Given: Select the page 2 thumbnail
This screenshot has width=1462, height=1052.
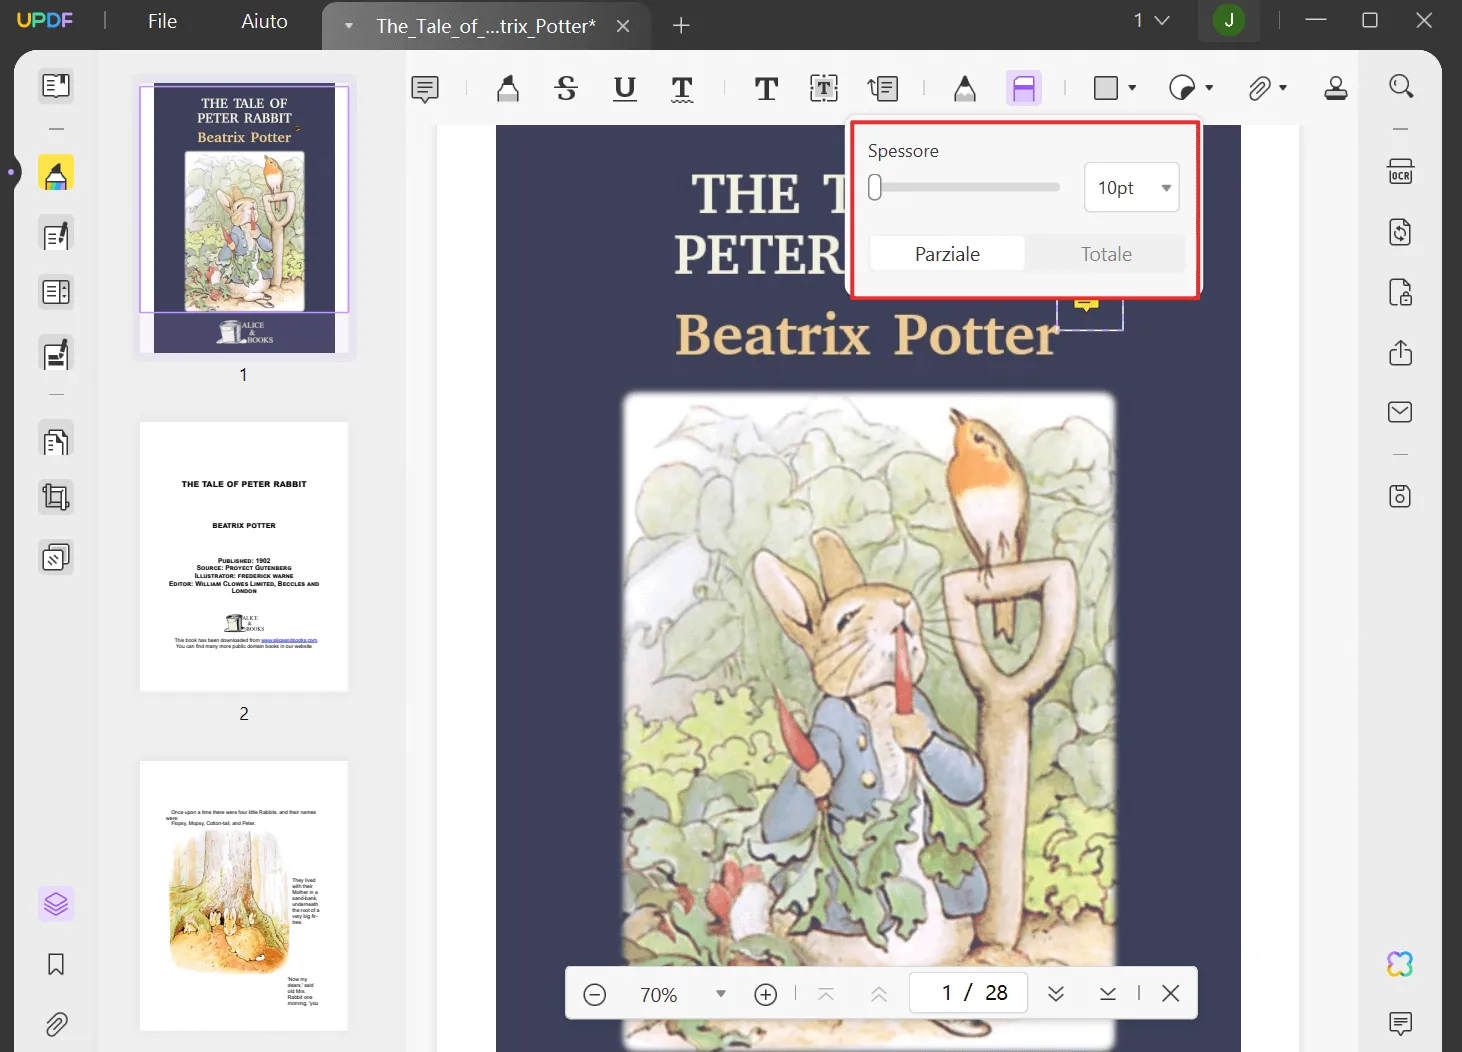Looking at the screenshot, I should 244,556.
